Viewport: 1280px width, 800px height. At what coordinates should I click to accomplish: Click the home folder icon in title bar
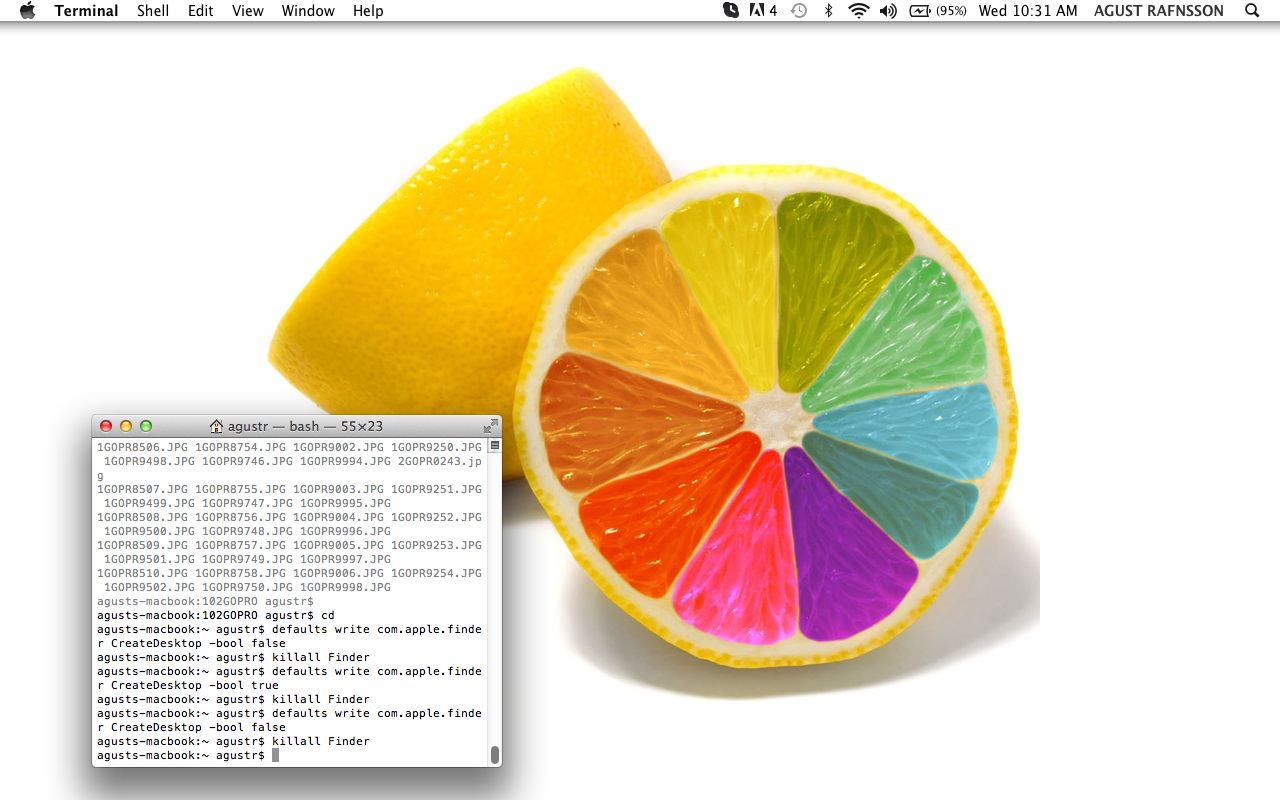point(216,426)
